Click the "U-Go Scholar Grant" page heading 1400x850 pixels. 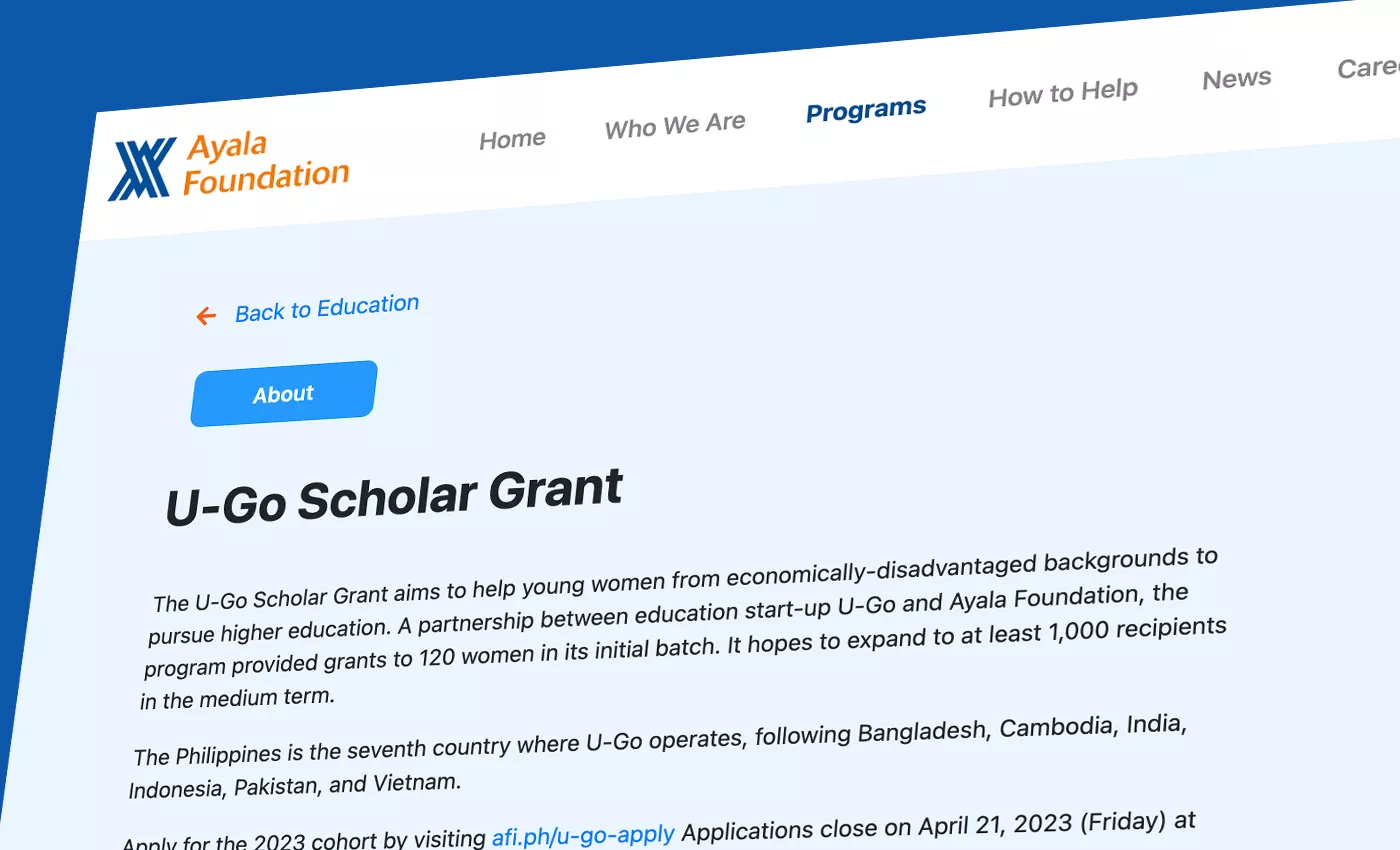(394, 492)
